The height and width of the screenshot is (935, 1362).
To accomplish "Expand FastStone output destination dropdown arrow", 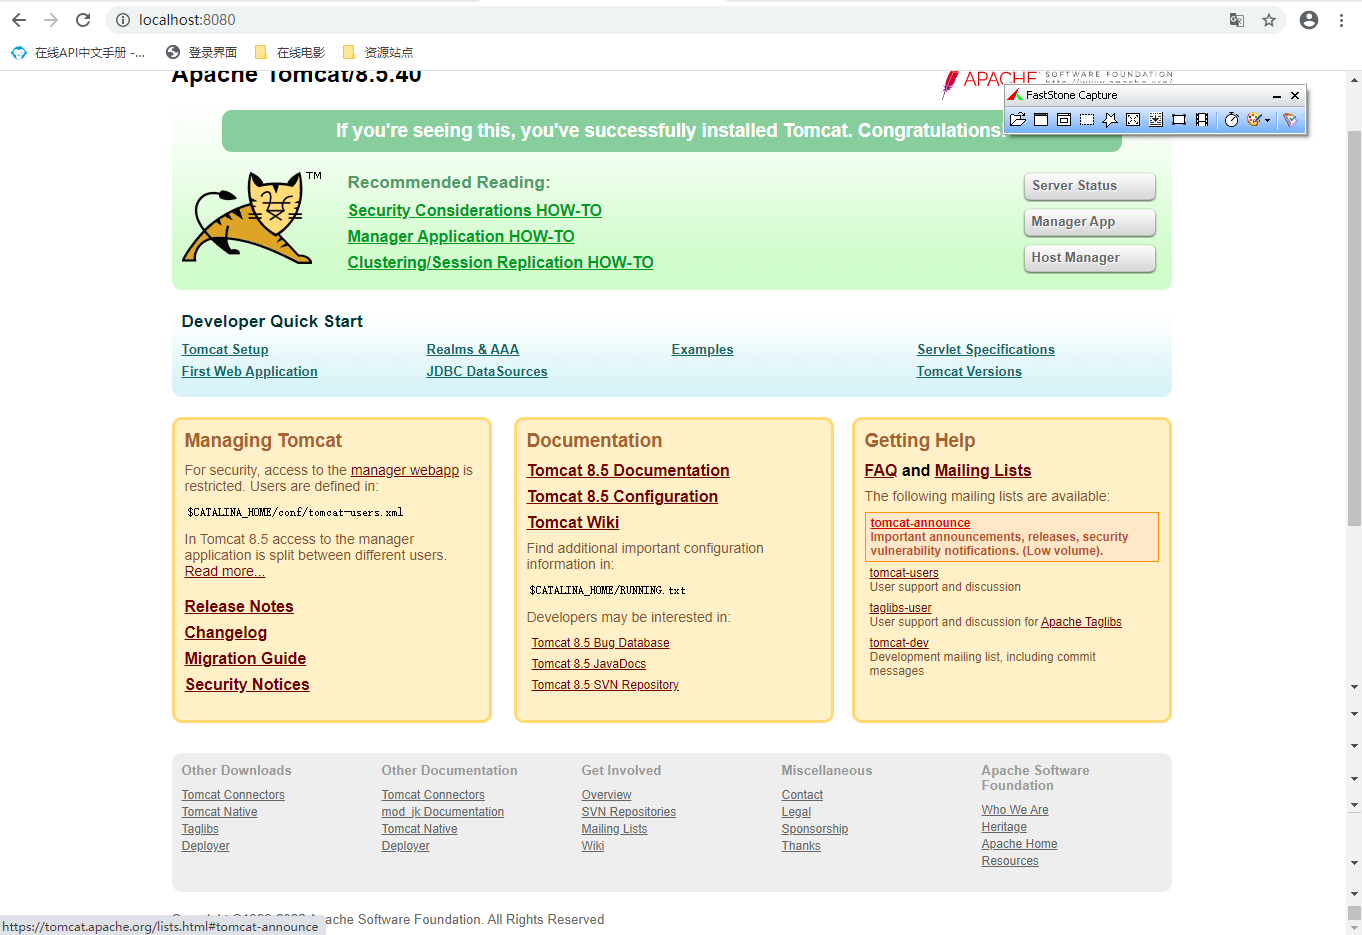I will pos(1268,120).
